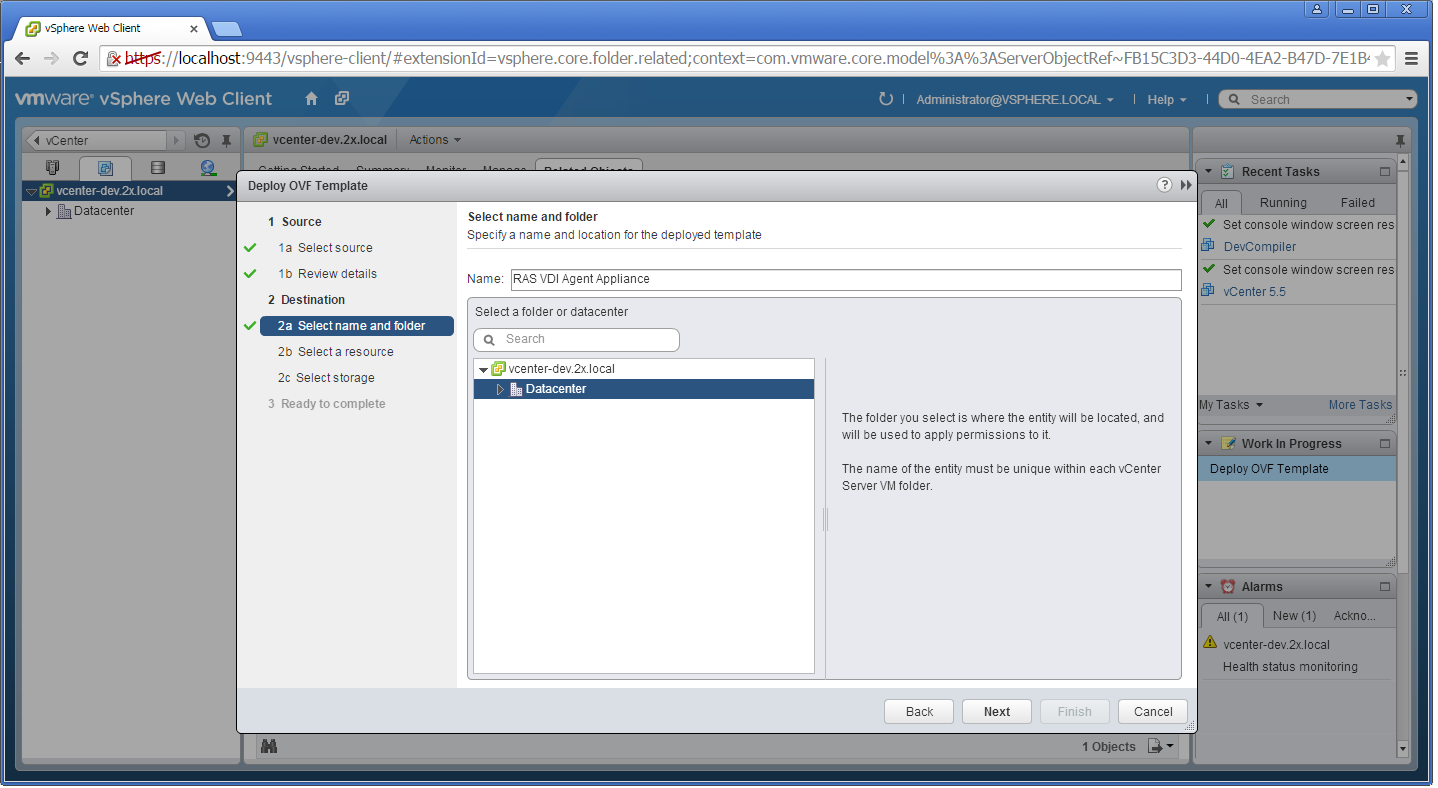
Task: Click the vcenter-dev.2x.local alarm entry
Action: 1276,645
